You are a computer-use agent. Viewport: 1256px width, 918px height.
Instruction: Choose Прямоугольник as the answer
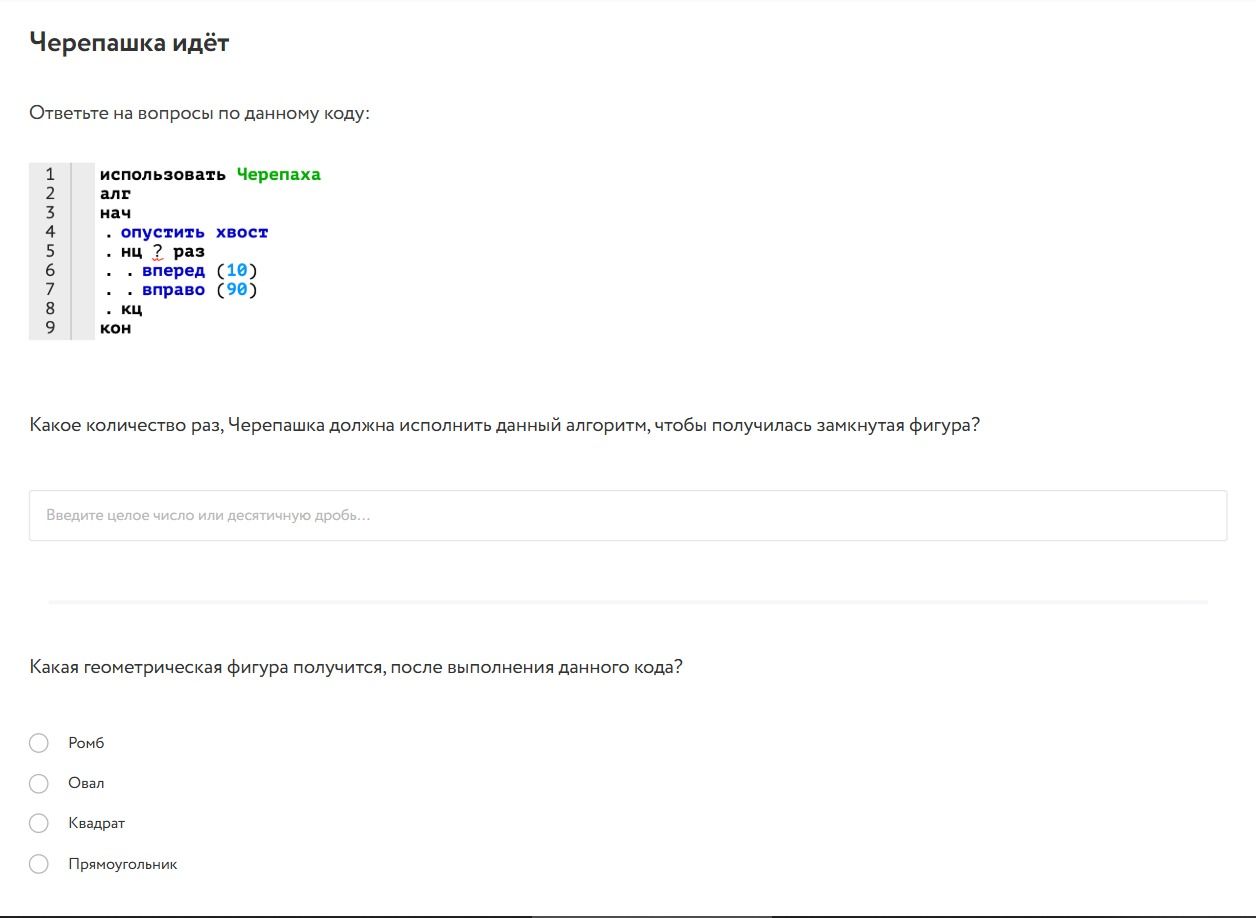pos(39,864)
